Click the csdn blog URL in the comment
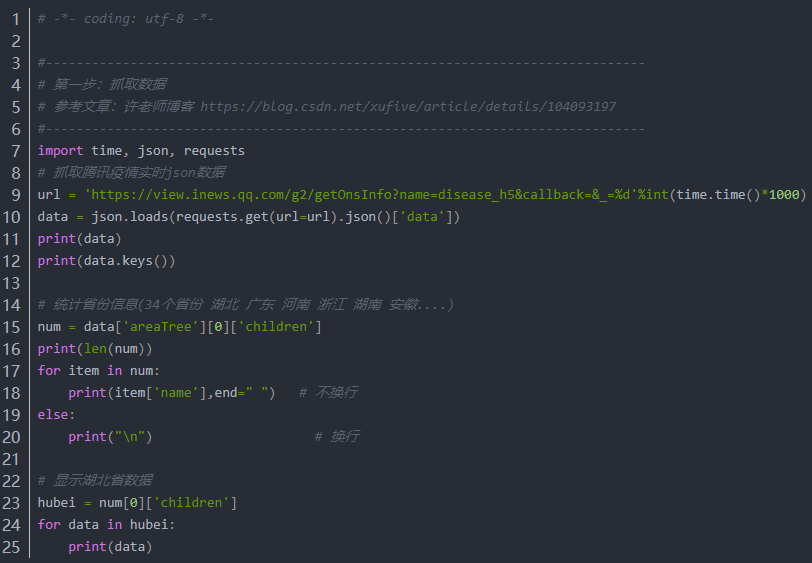Screen dimensions: 812x563 tap(408, 107)
